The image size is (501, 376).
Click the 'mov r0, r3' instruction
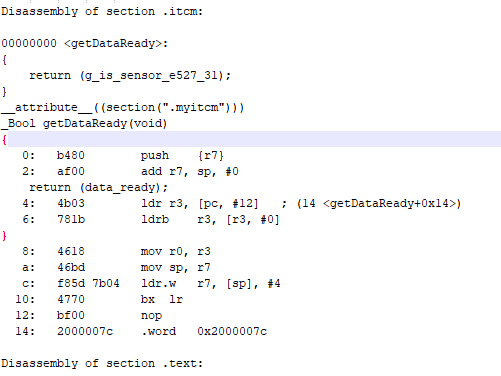tap(176, 251)
